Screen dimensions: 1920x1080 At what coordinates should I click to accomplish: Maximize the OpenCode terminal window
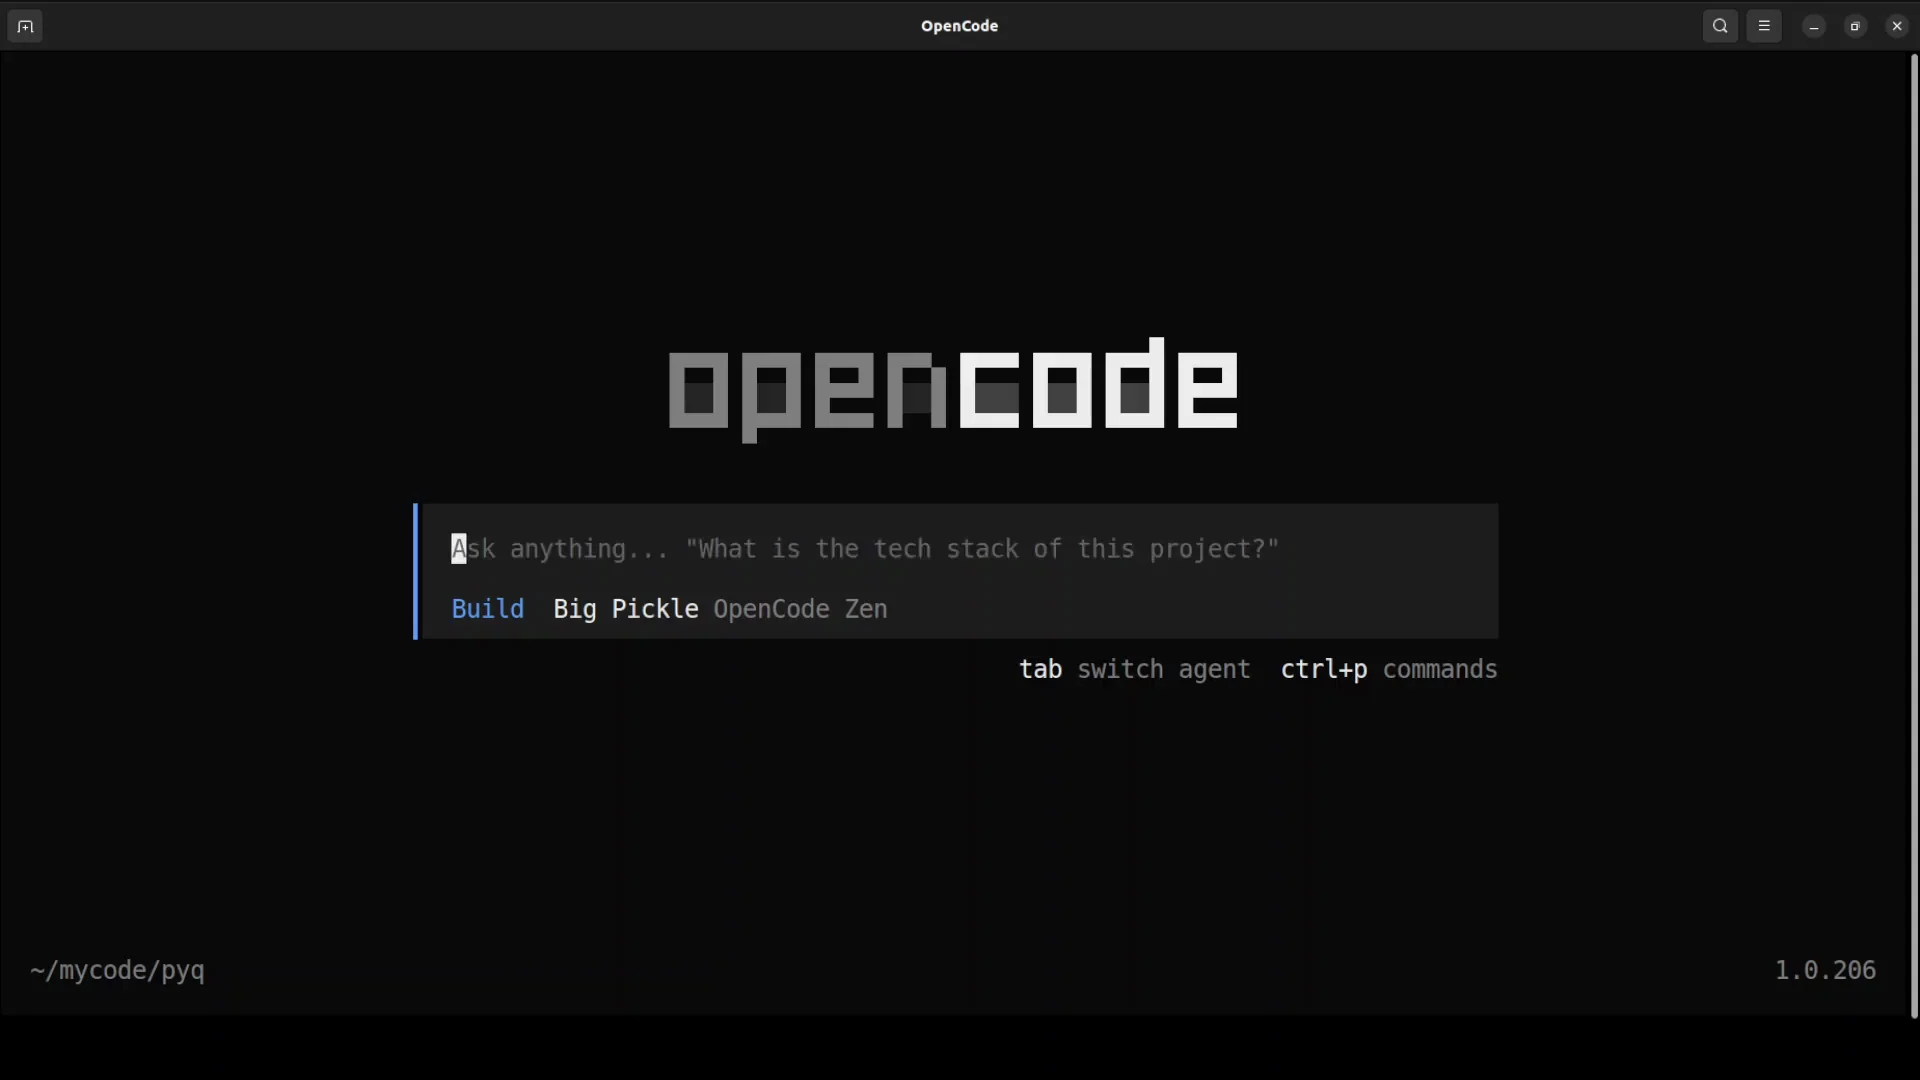(x=1855, y=26)
